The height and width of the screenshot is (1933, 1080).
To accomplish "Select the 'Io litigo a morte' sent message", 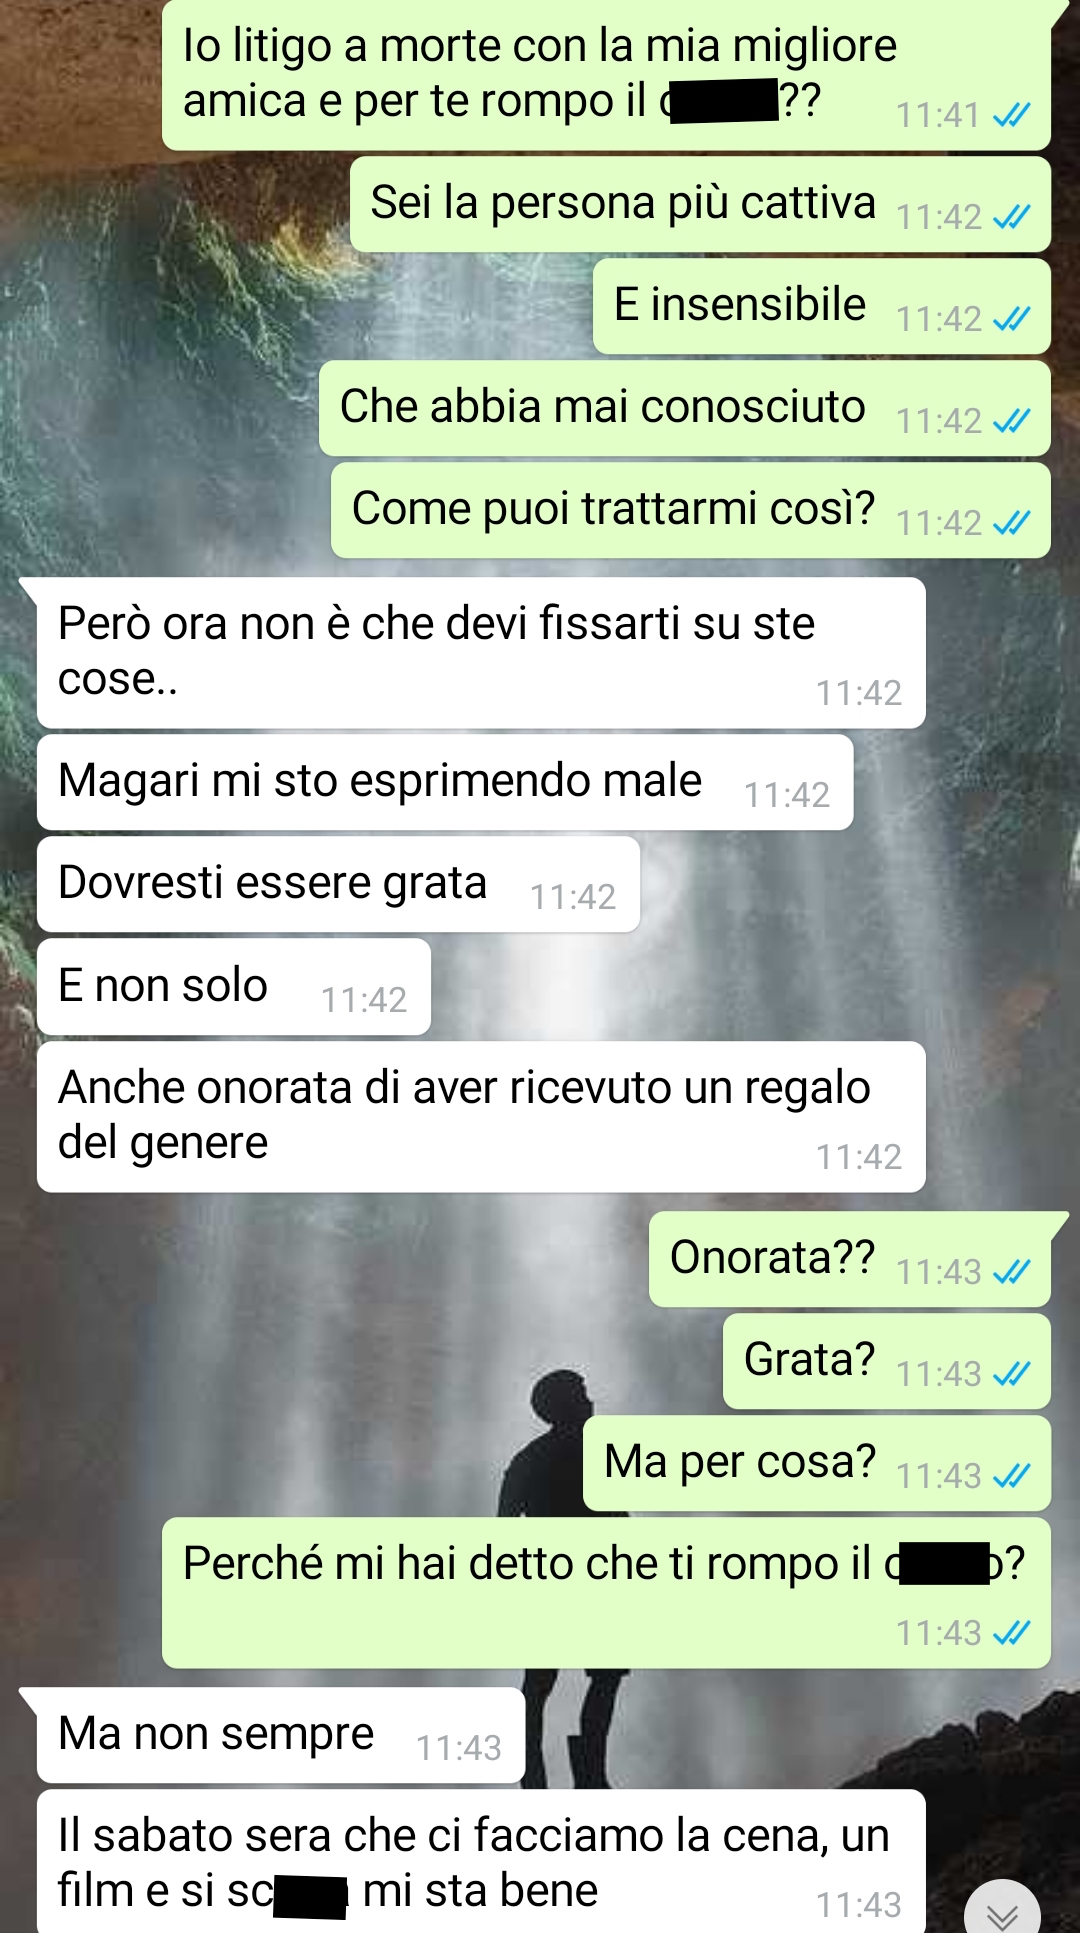I will [x=606, y=75].
